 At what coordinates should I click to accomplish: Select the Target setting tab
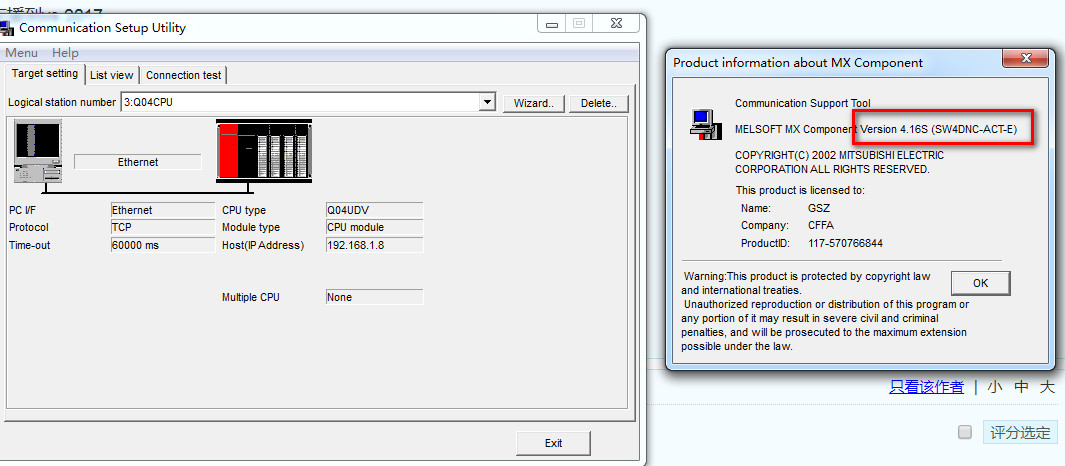44,74
